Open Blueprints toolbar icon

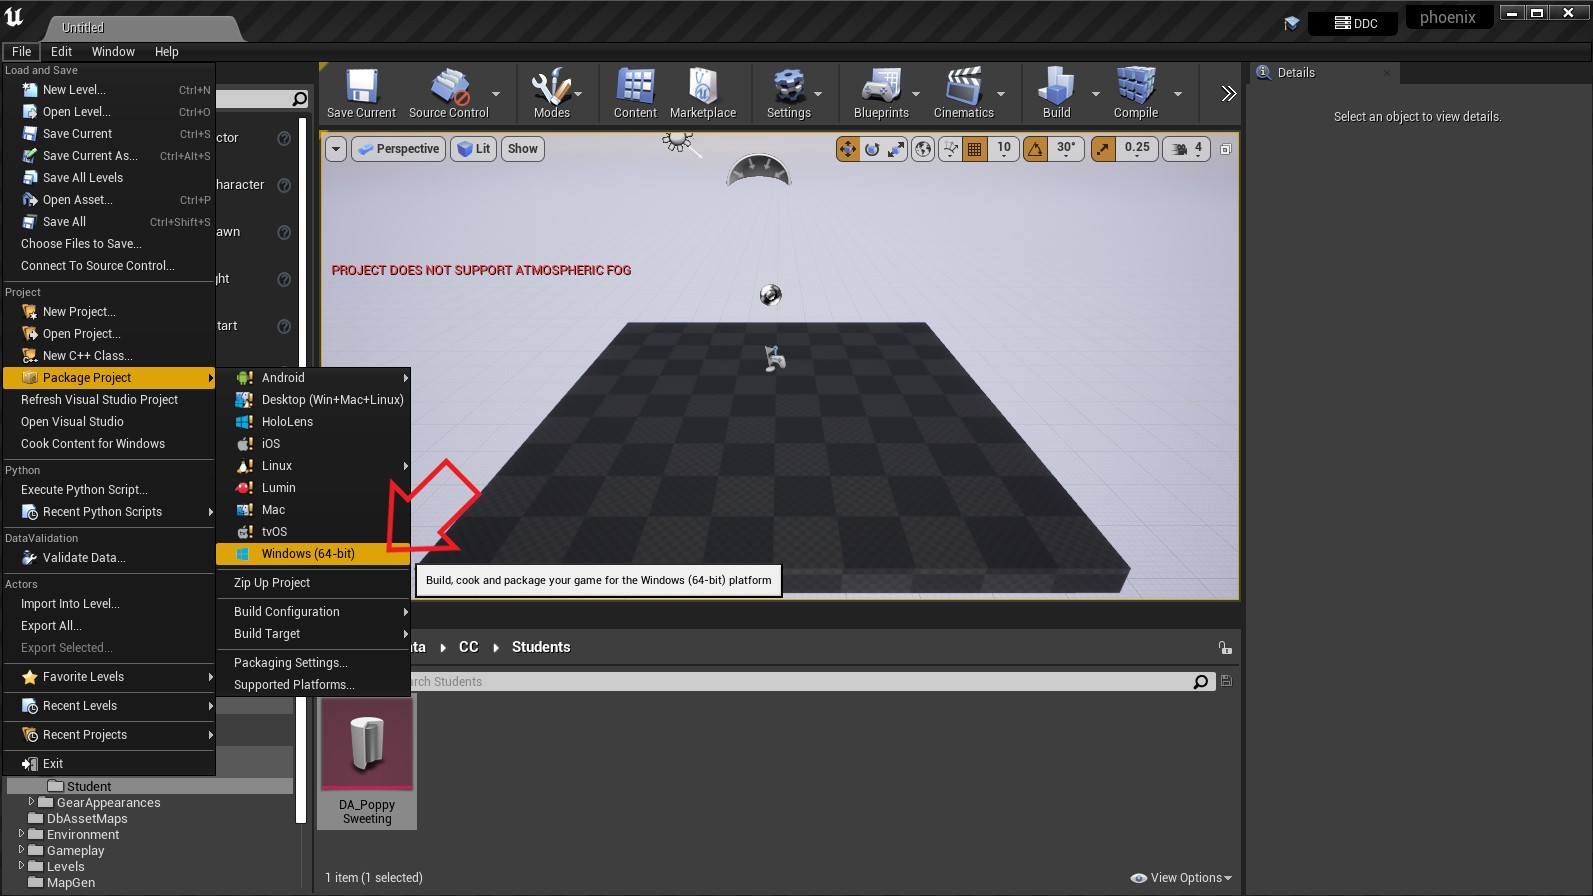[881, 93]
